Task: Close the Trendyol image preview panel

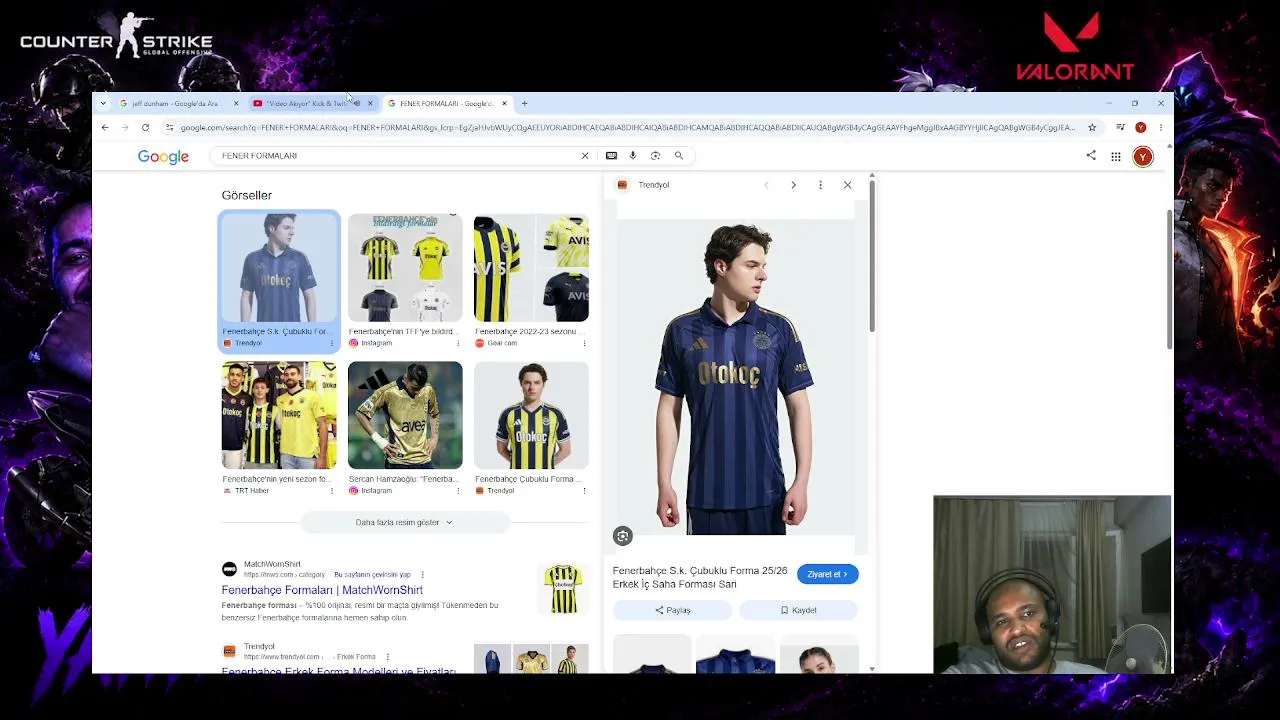Action: click(847, 185)
